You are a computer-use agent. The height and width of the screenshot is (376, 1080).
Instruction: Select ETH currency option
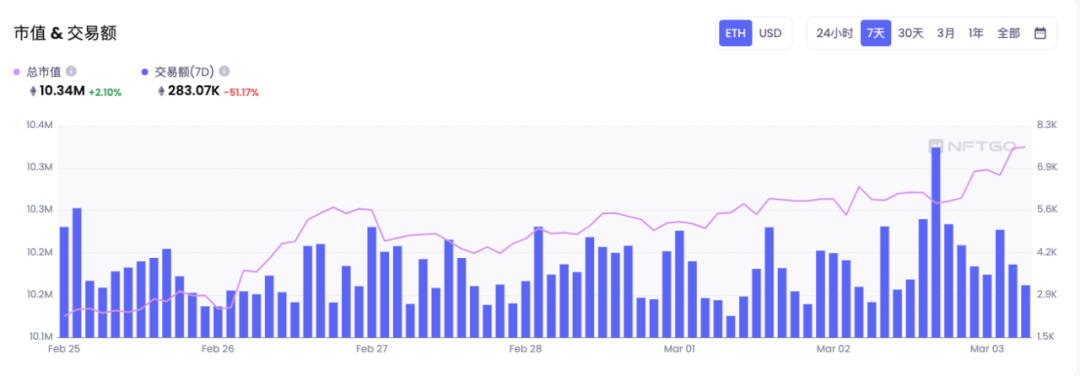[x=735, y=33]
